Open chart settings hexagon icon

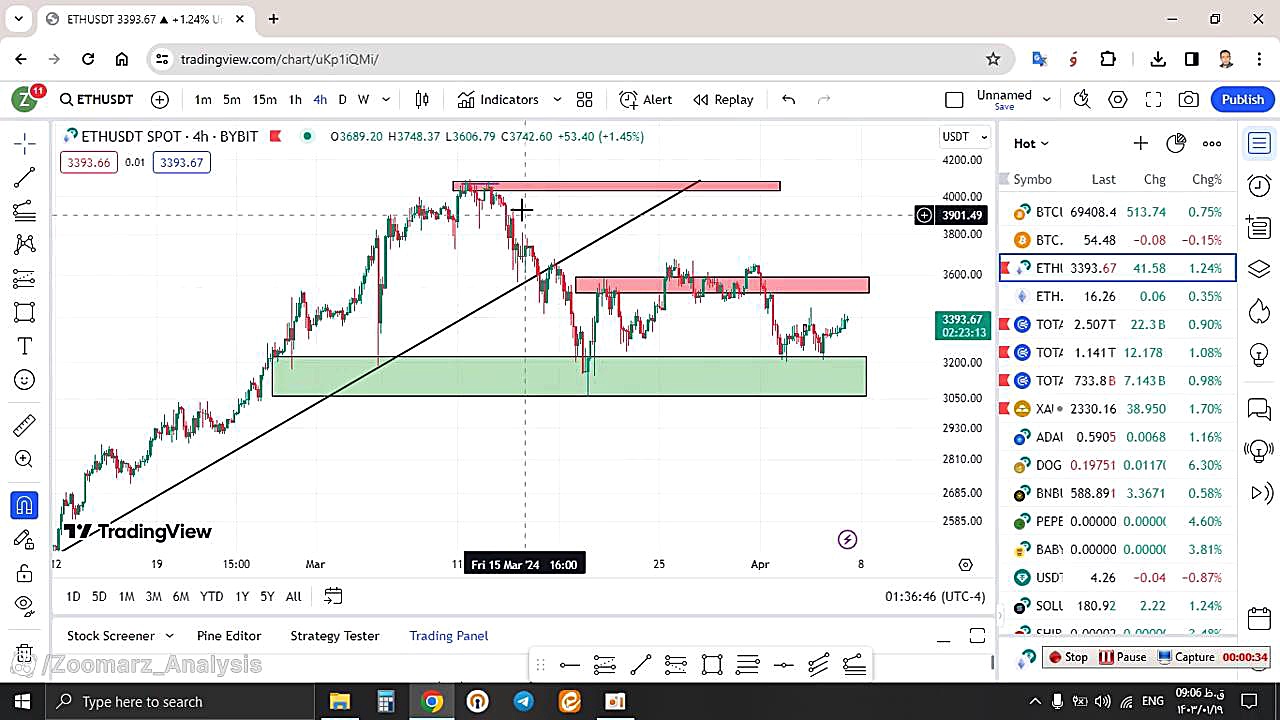1118,99
